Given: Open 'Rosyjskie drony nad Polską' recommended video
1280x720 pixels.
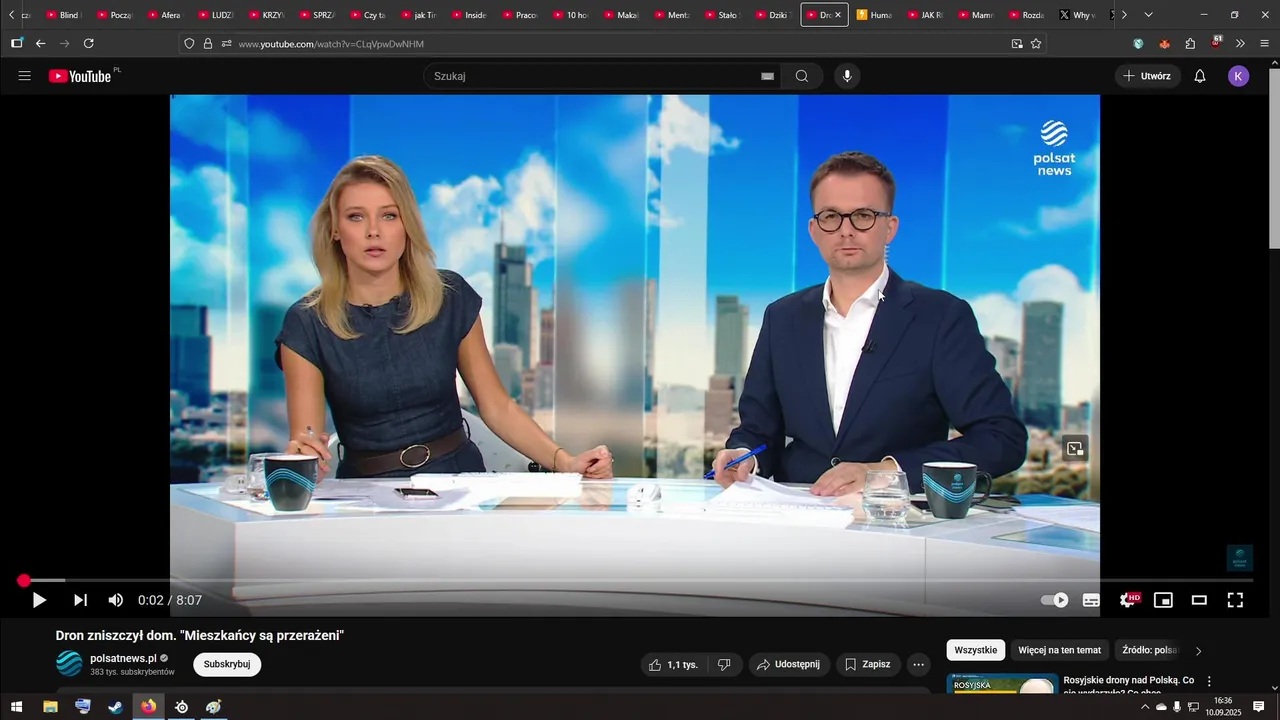Looking at the screenshot, I should pyautogui.click(x=1128, y=685).
